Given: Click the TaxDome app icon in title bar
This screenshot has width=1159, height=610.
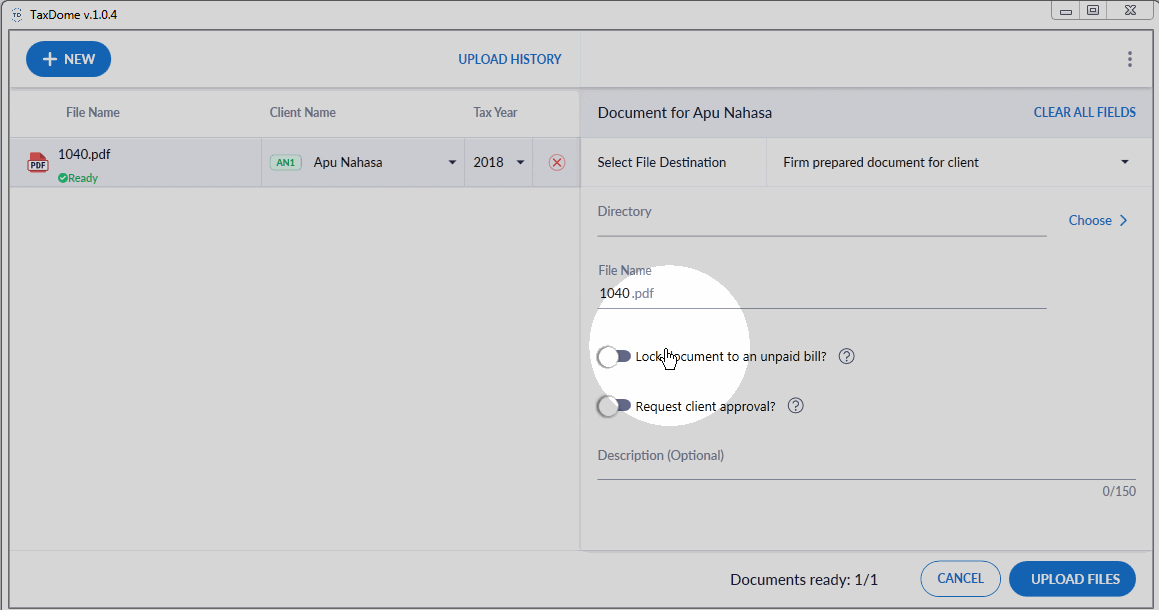Looking at the screenshot, I should click(16, 12).
